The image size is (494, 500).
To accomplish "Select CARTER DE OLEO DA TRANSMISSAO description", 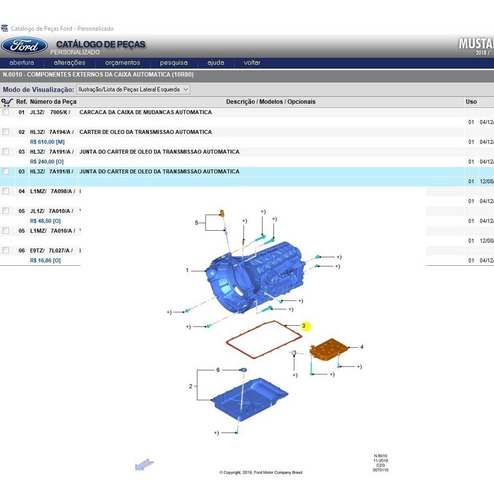I will click(x=145, y=132).
